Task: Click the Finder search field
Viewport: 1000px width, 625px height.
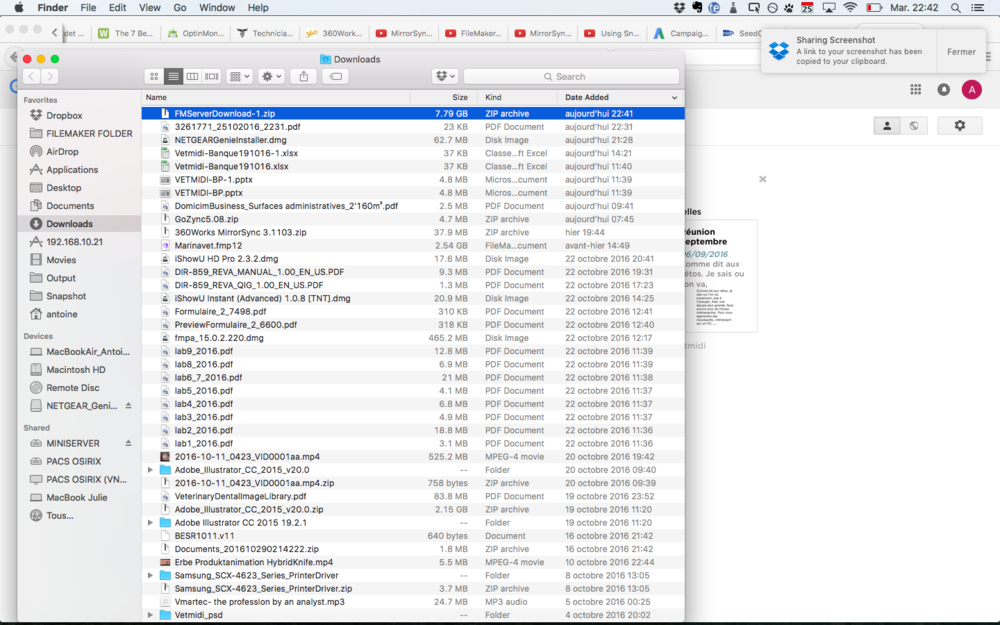Action: click(571, 76)
